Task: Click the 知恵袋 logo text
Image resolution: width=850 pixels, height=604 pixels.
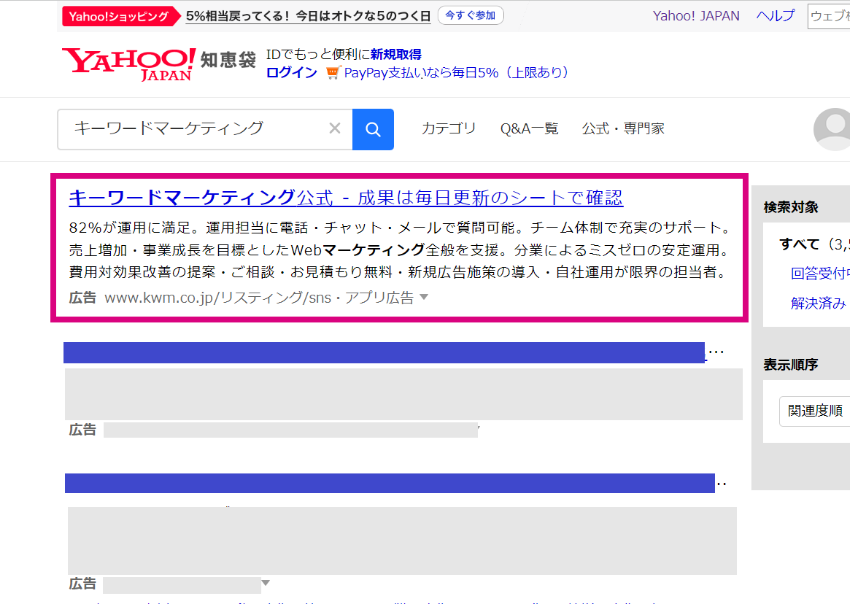Action: coord(228,60)
